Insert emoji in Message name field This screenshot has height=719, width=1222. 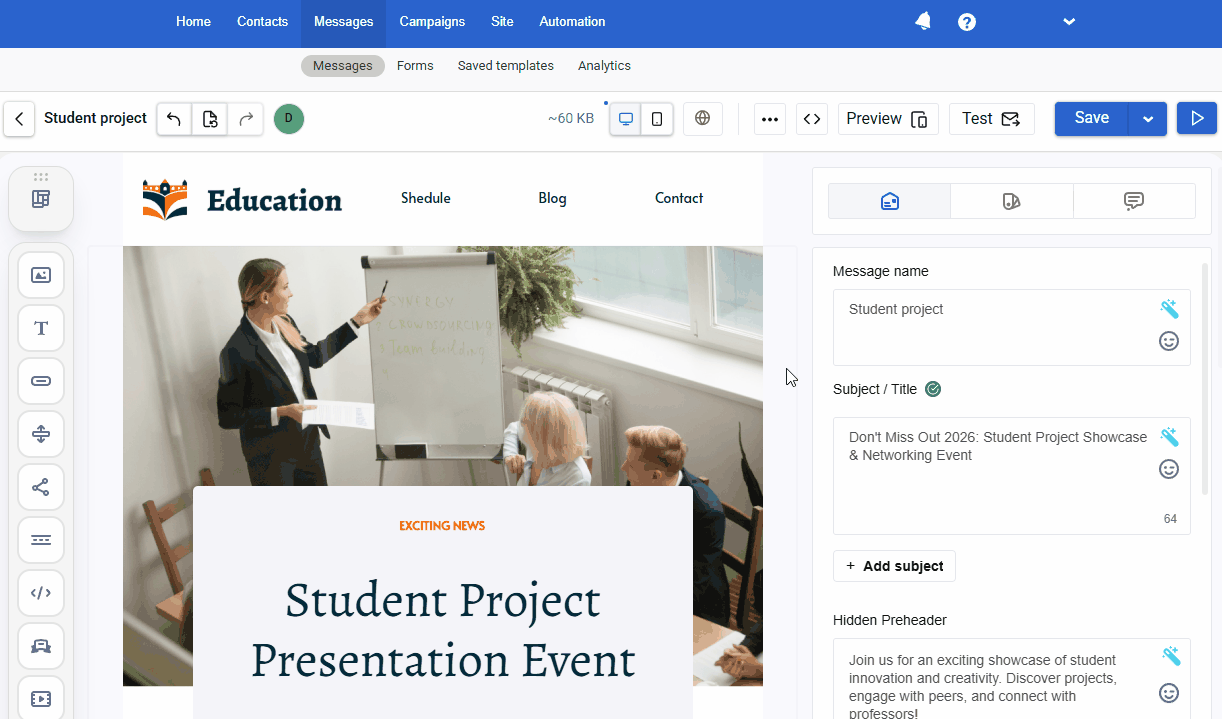tap(1169, 341)
